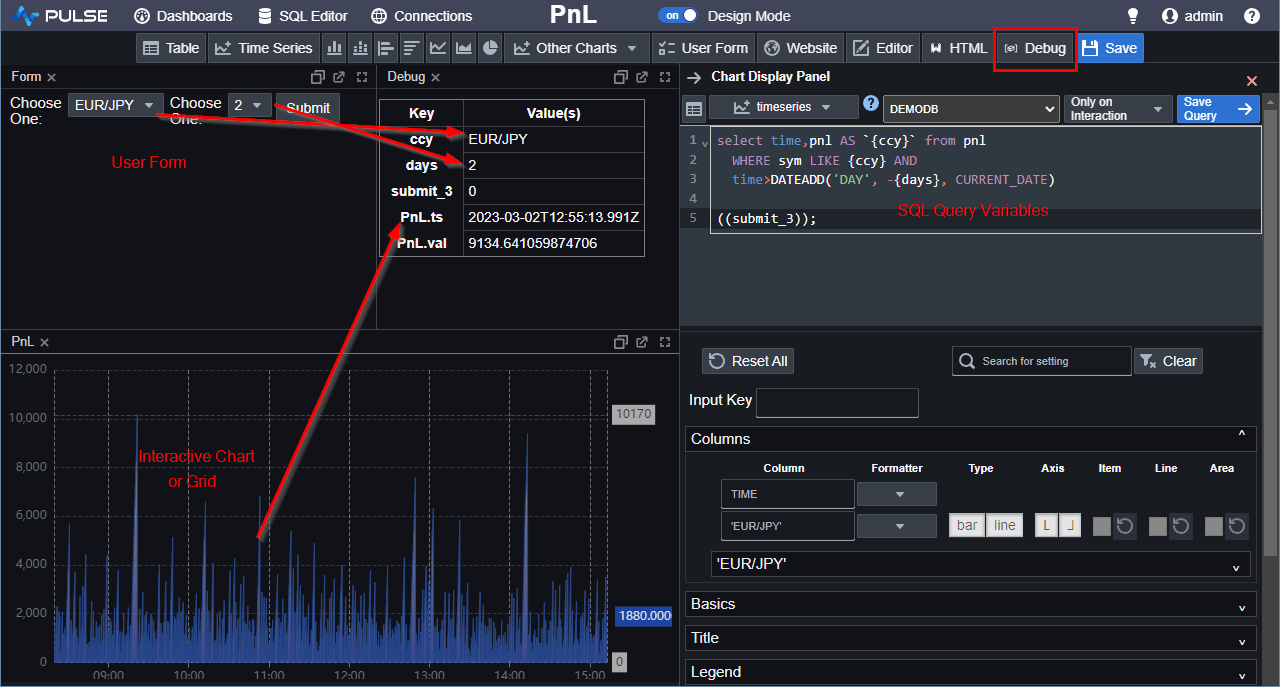Expand the Basics section
Image resolution: width=1280 pixels, height=687 pixels.
pyautogui.click(x=971, y=604)
